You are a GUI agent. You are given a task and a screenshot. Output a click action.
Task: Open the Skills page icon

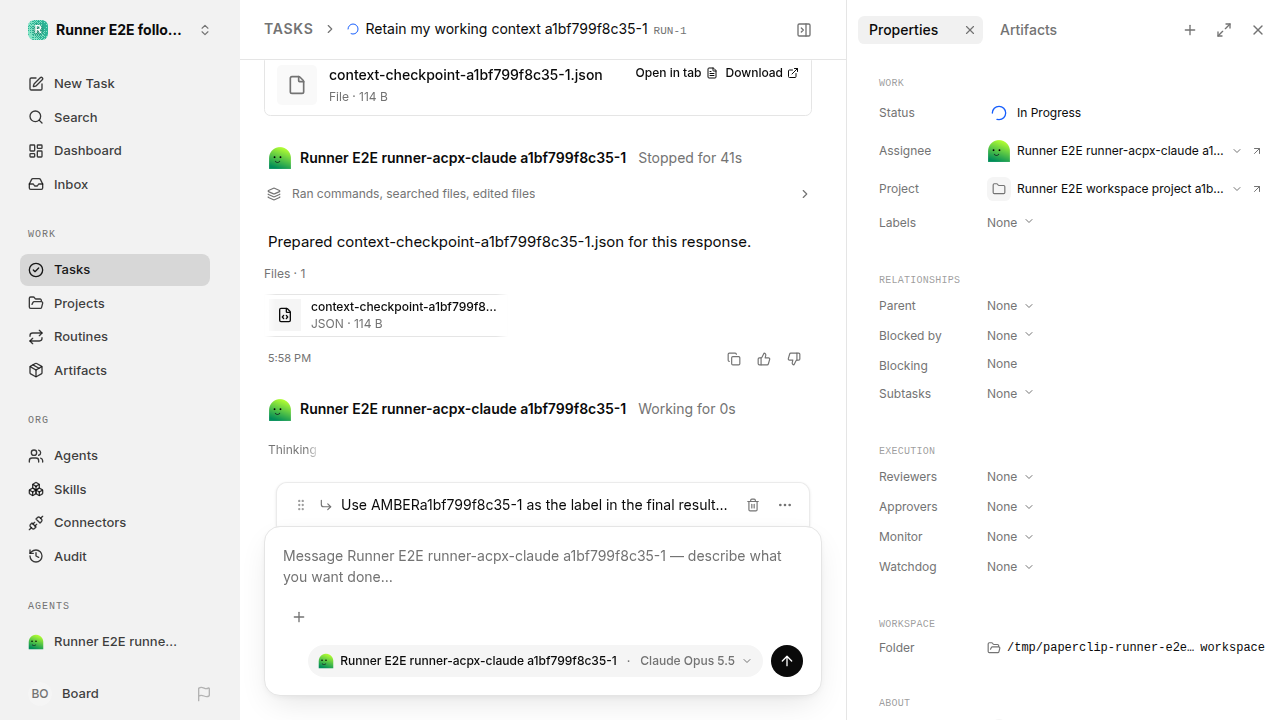point(36,489)
